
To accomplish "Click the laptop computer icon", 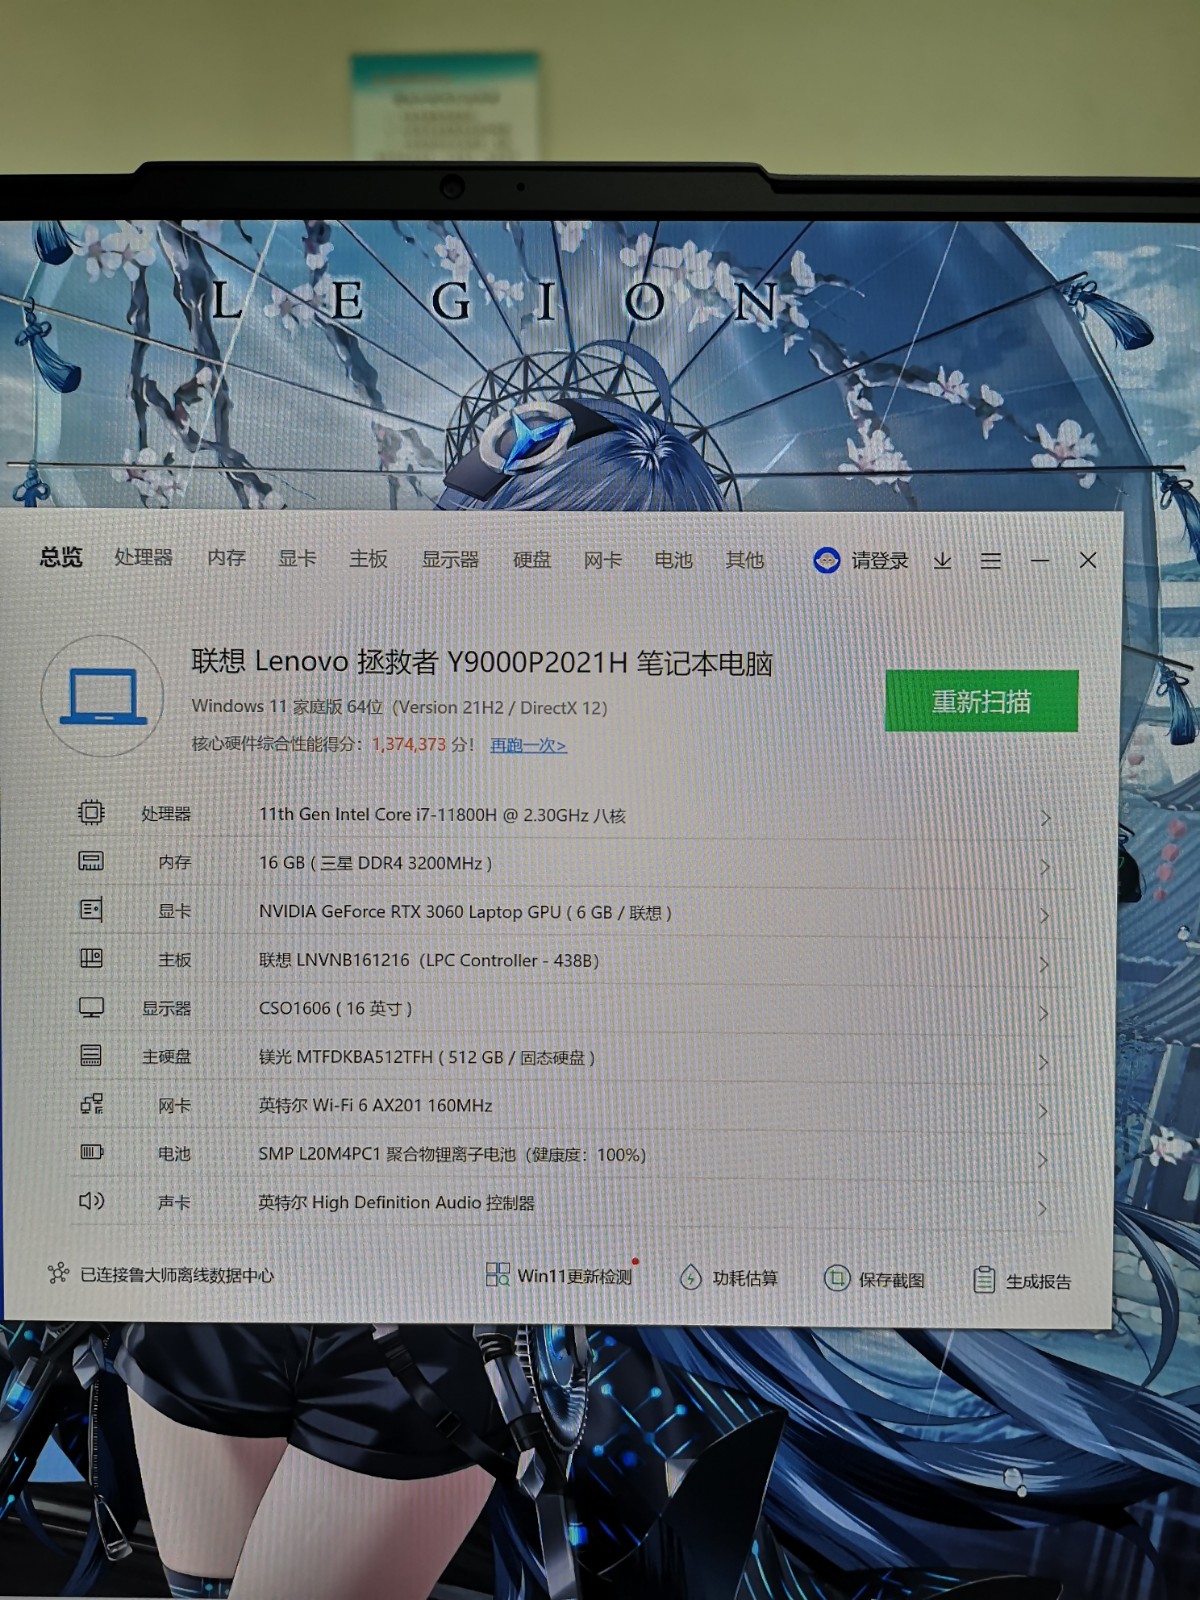I will (103, 695).
